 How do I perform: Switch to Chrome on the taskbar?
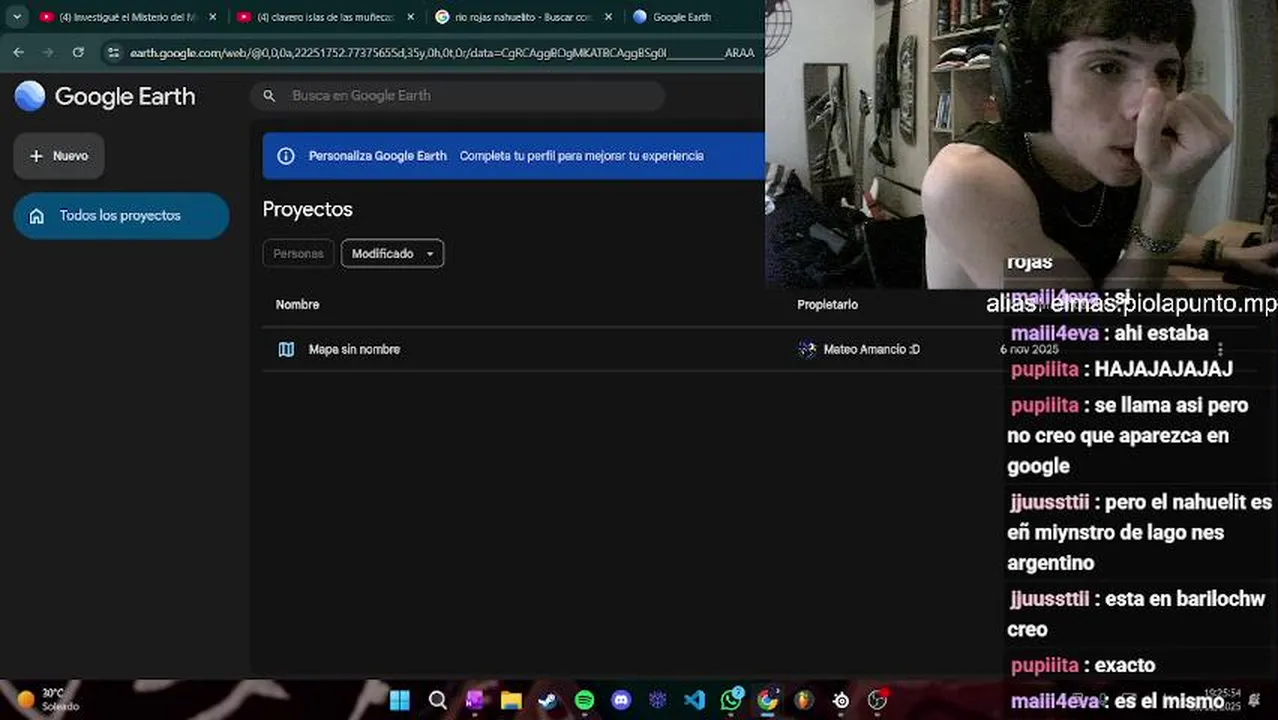768,700
